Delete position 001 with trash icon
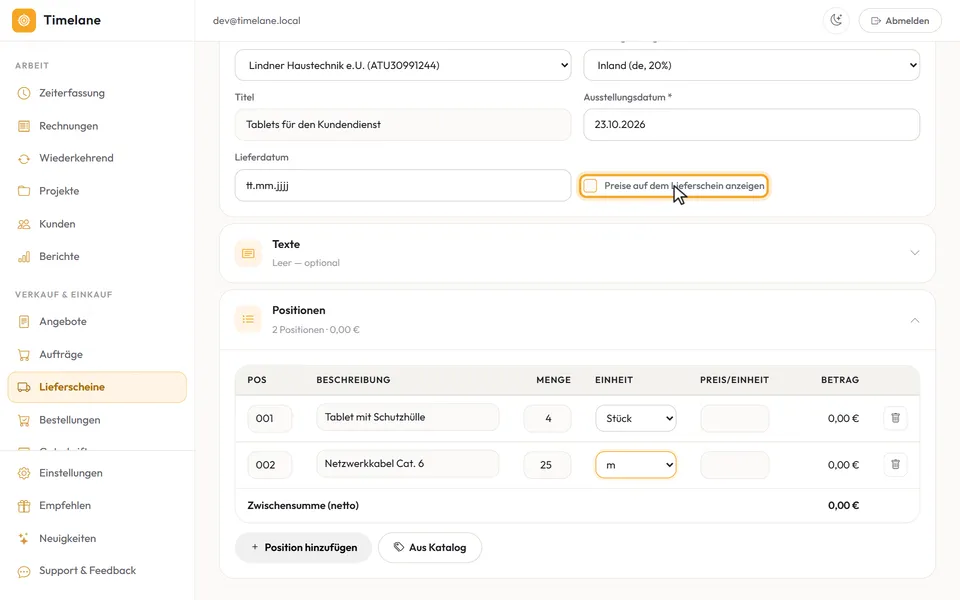The image size is (960, 600). (895, 418)
